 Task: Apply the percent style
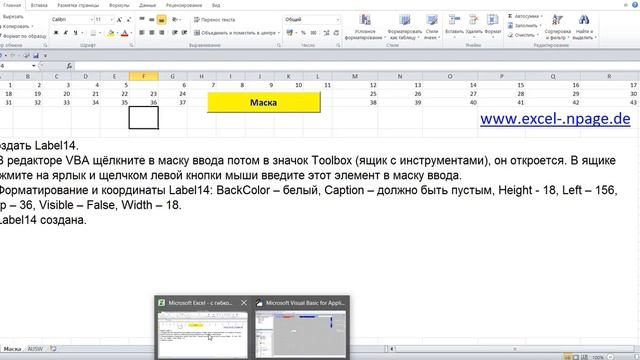point(303,33)
